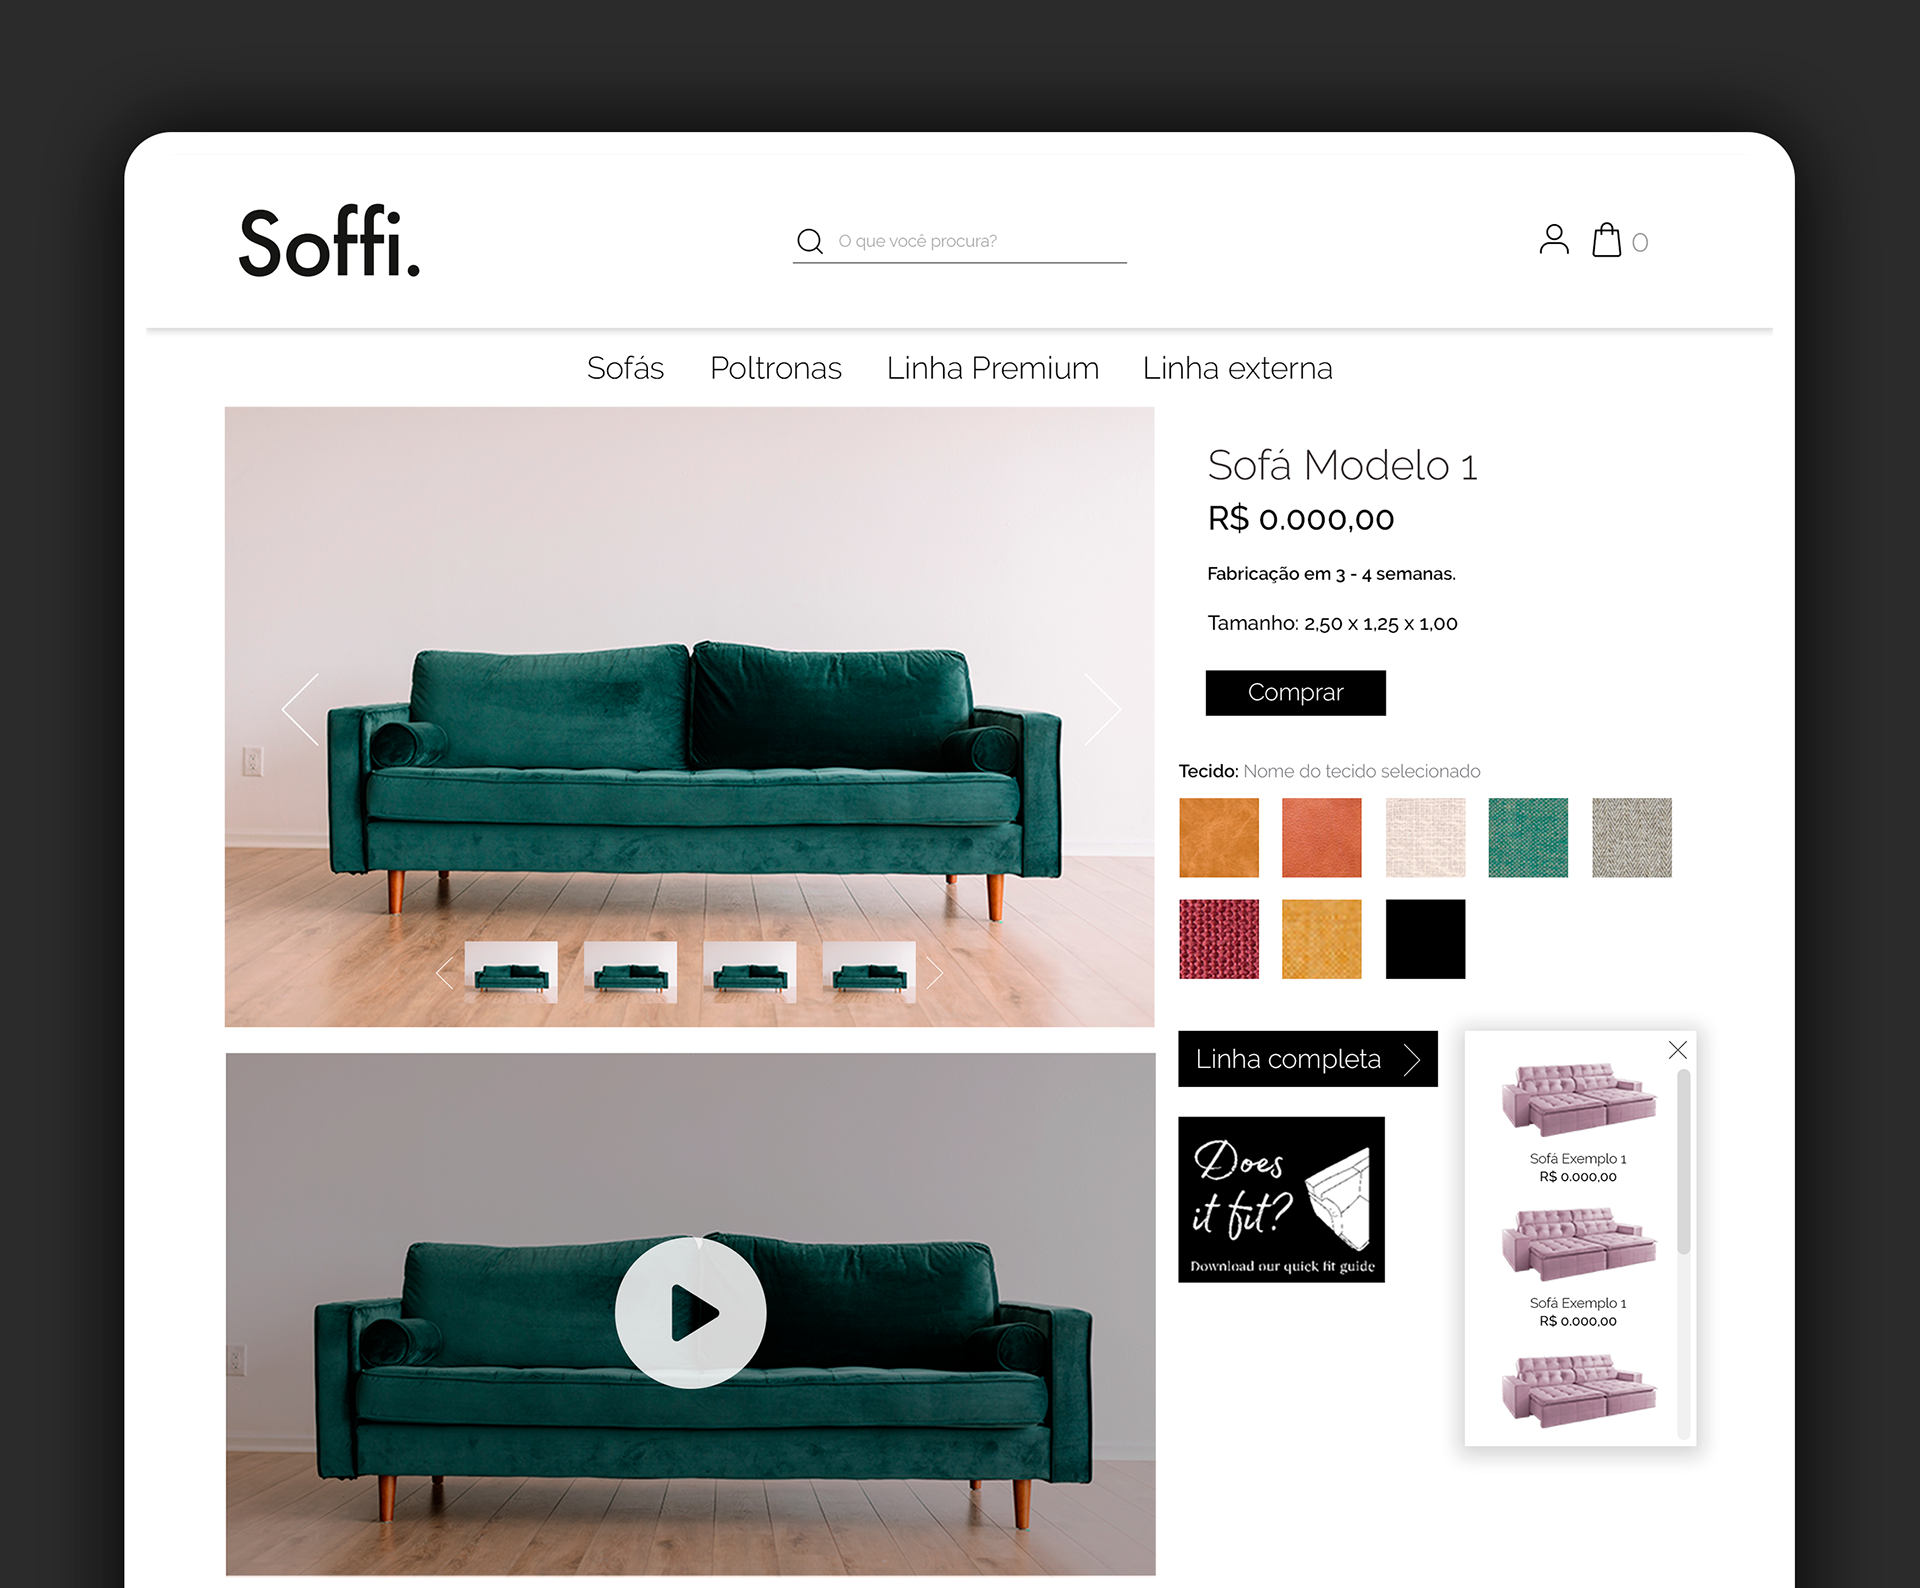
Task: Pick the red woven fabric swatch
Action: pyautogui.click(x=1219, y=939)
